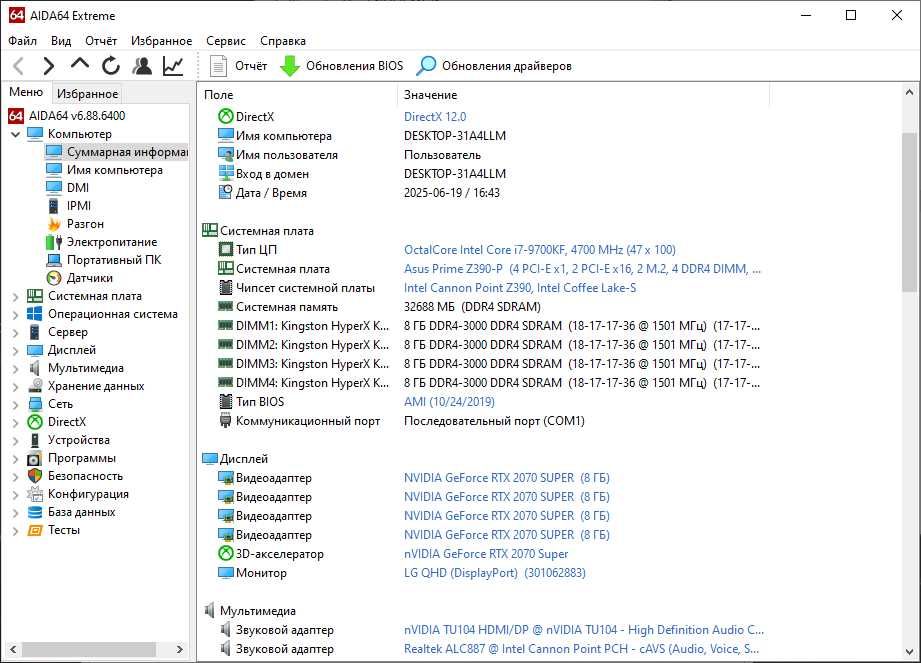921x663 pixels.
Task: Open Датчики sensors item
Action: point(89,278)
